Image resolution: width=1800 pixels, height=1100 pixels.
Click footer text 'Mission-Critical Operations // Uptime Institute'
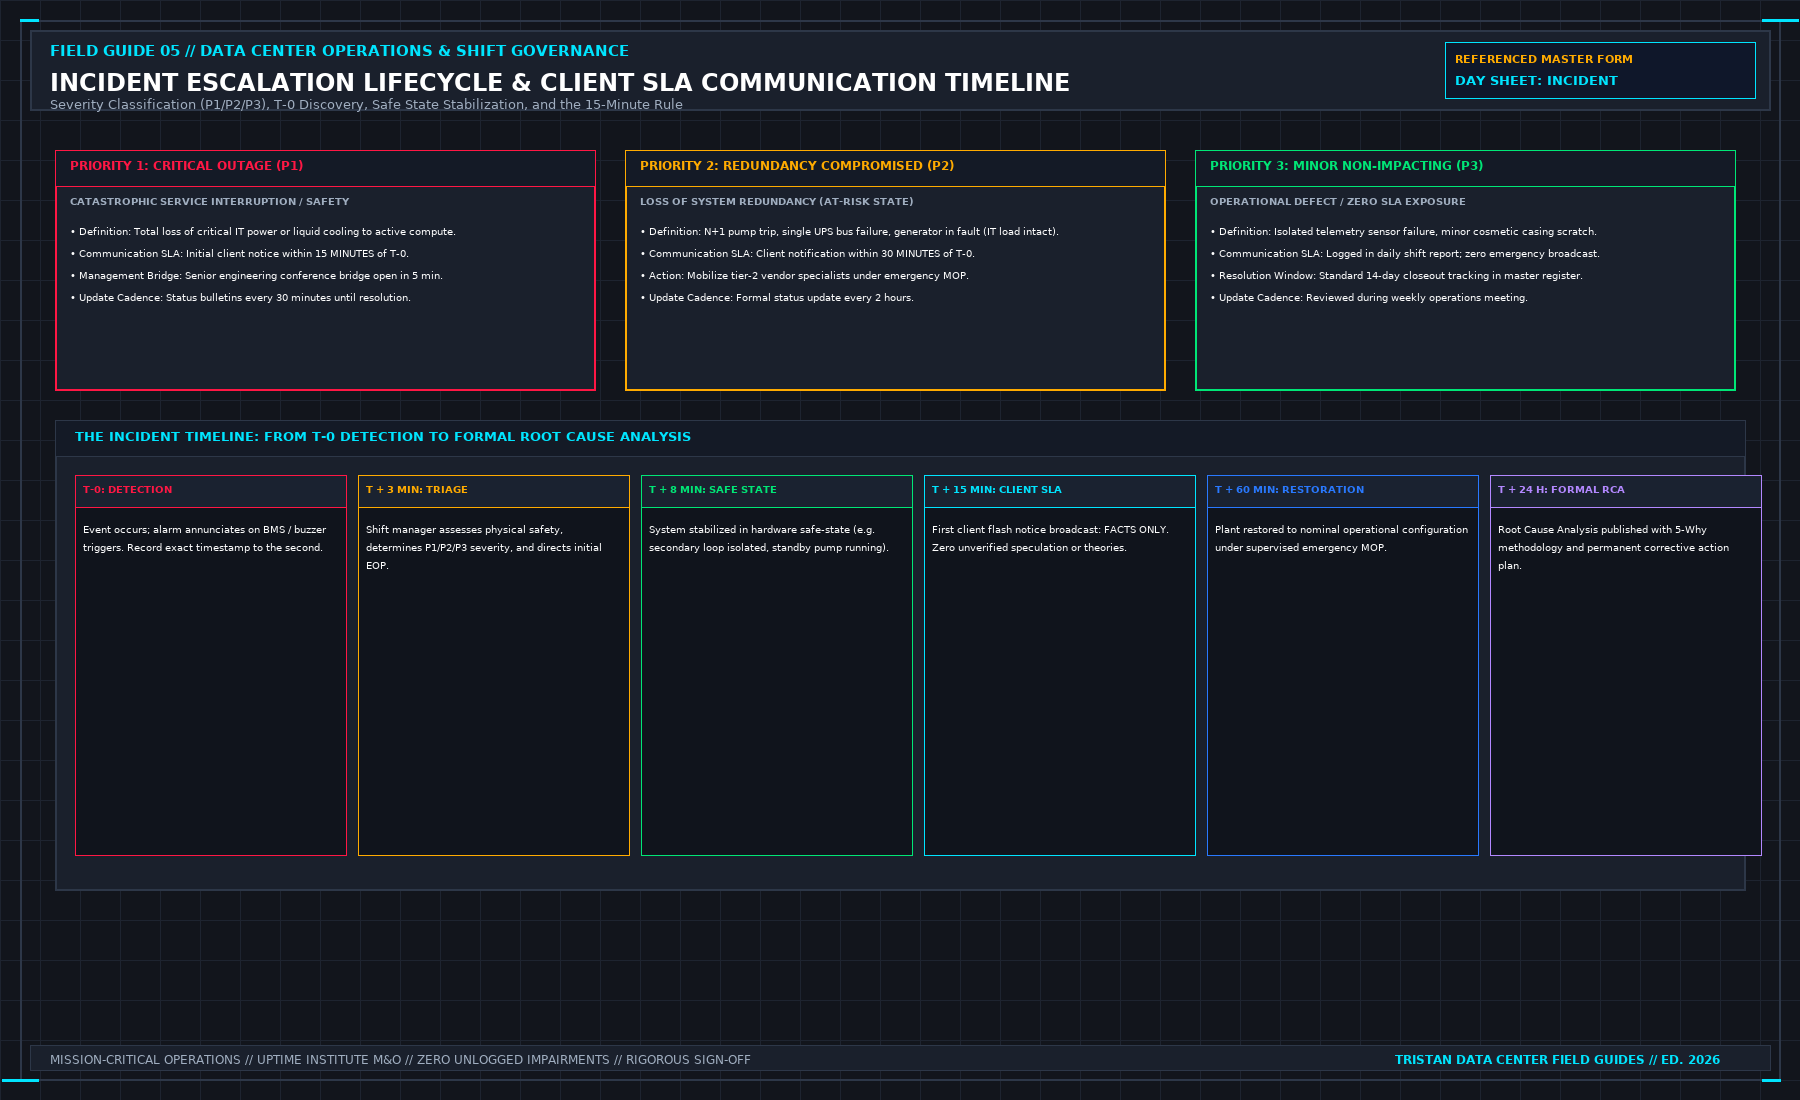400,1060
